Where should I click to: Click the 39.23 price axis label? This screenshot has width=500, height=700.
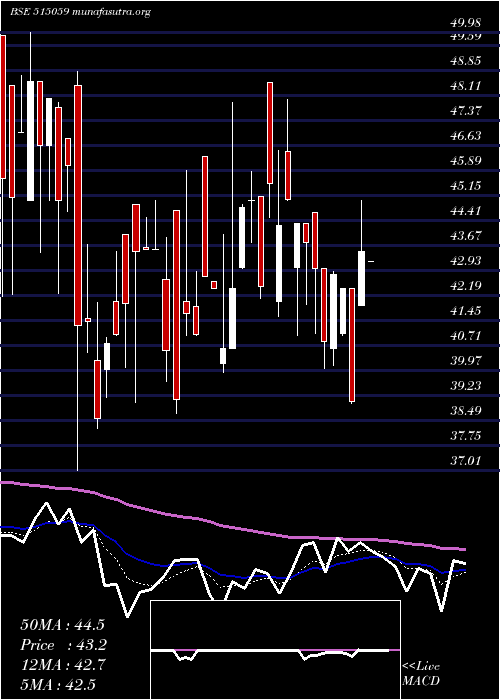tap(467, 386)
